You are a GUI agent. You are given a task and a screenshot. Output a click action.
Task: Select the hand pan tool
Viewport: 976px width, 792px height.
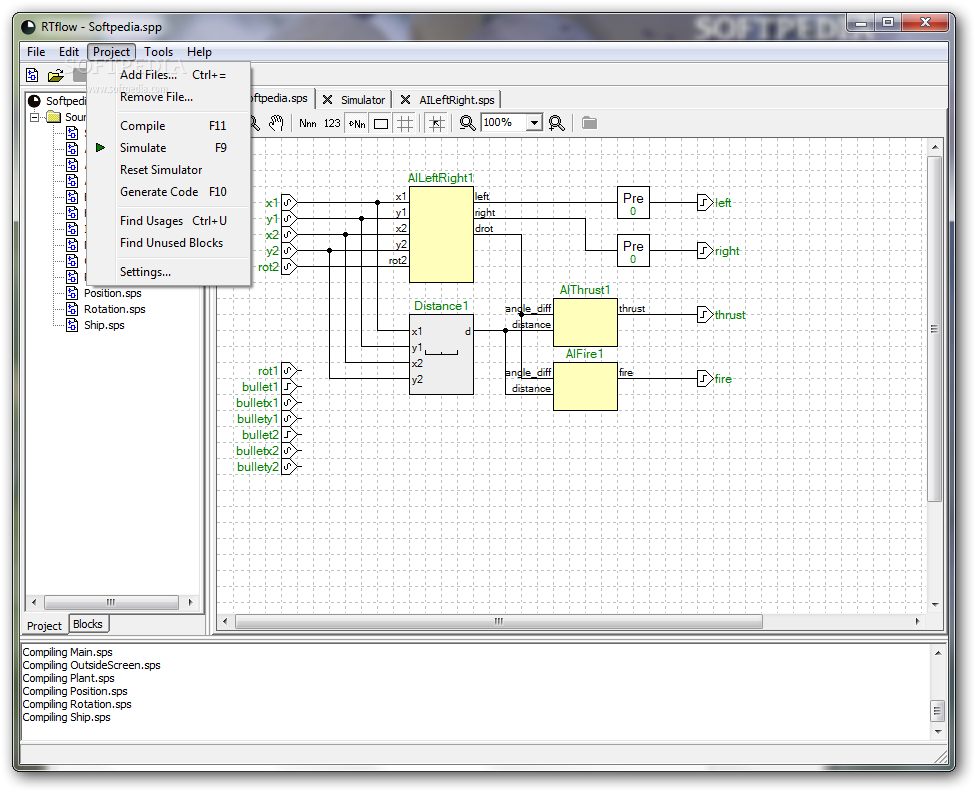click(276, 123)
